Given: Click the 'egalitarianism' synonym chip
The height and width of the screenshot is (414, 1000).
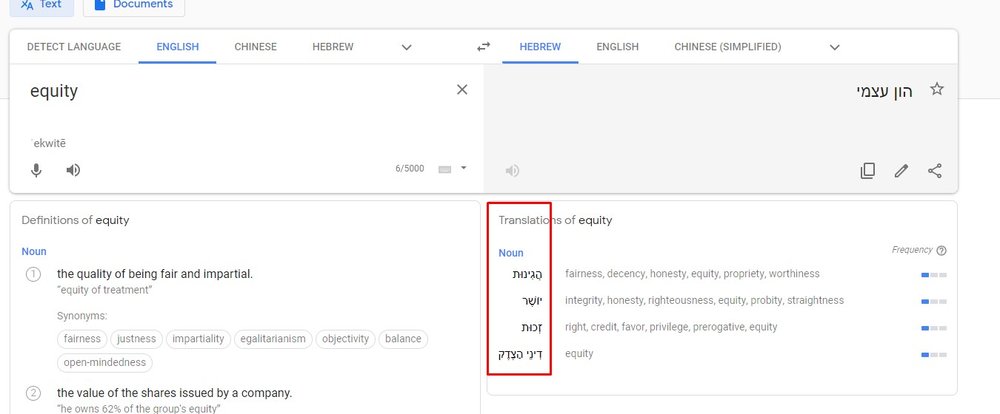Looking at the screenshot, I should [273, 339].
